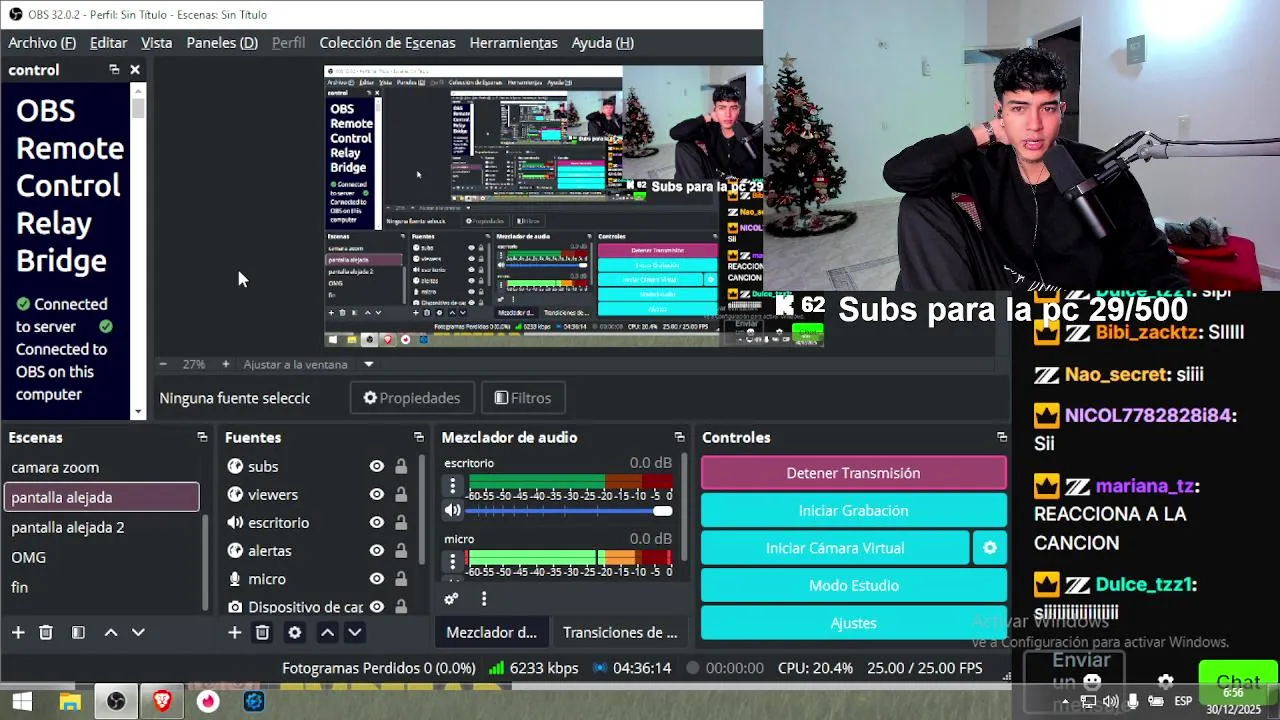Image resolution: width=1280 pixels, height=720 pixels.
Task: Move source up in Fuentes toolbar
Action: click(327, 632)
